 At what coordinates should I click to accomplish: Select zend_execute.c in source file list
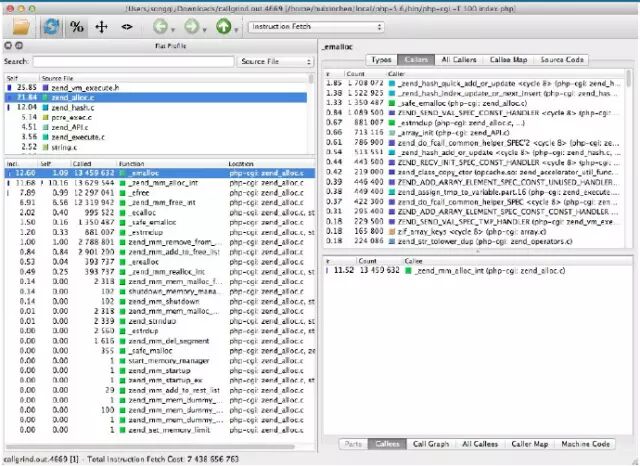tap(156, 137)
